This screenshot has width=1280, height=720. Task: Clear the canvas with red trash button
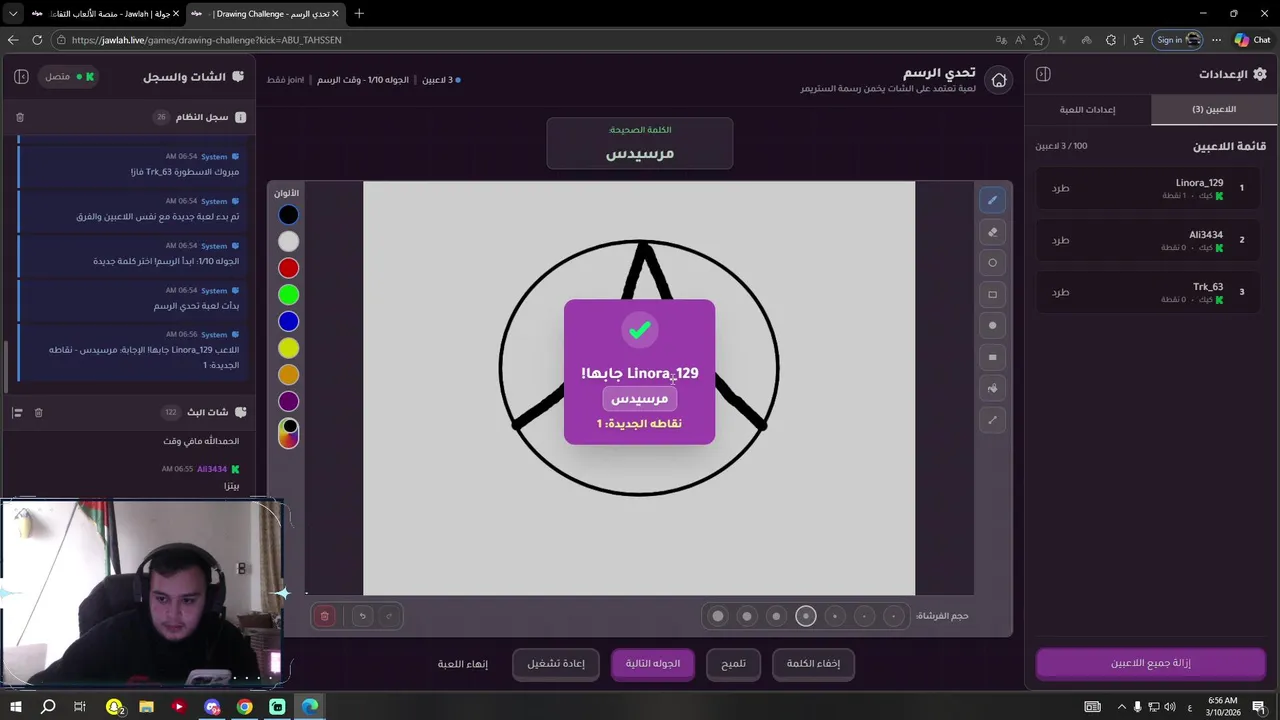click(x=324, y=616)
